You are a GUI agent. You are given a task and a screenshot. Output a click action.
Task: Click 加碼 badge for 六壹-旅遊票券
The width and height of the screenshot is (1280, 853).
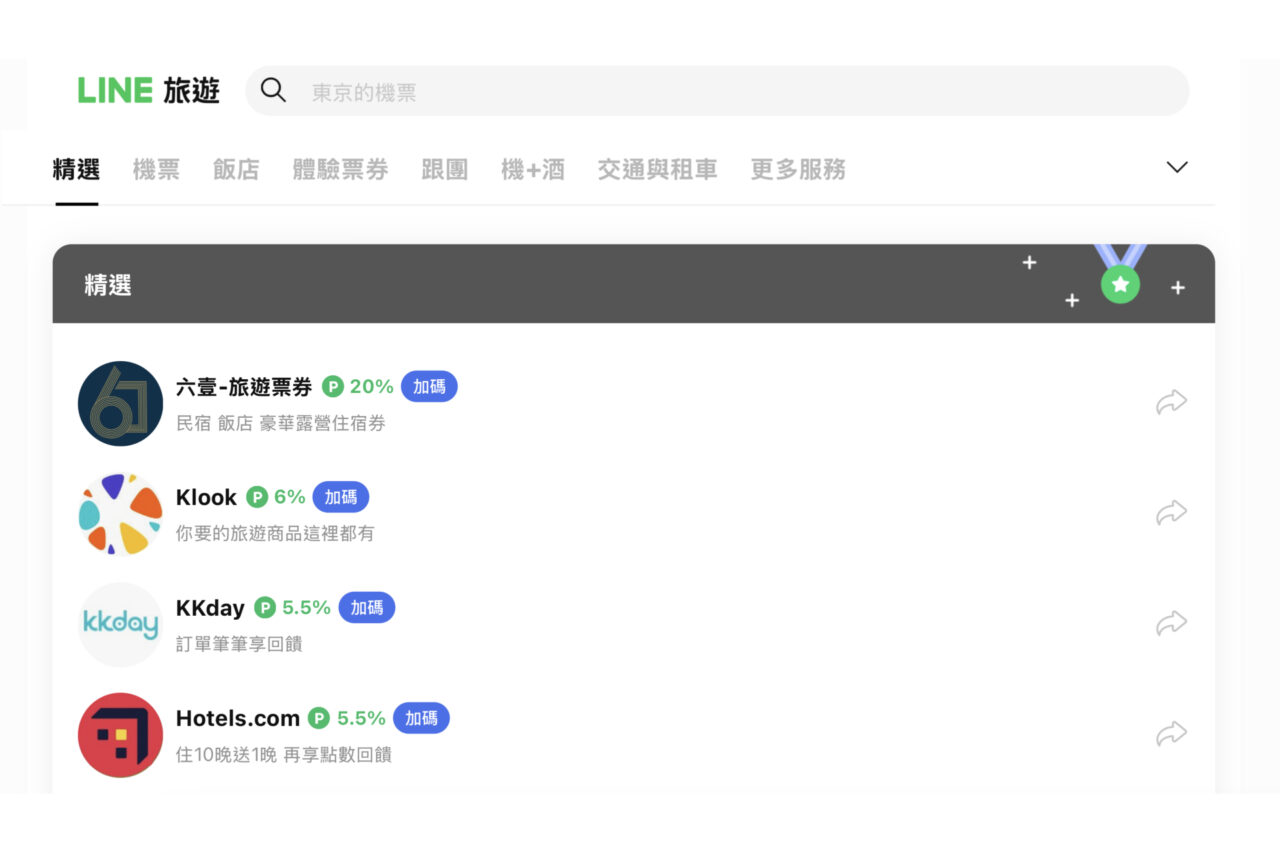click(x=429, y=387)
